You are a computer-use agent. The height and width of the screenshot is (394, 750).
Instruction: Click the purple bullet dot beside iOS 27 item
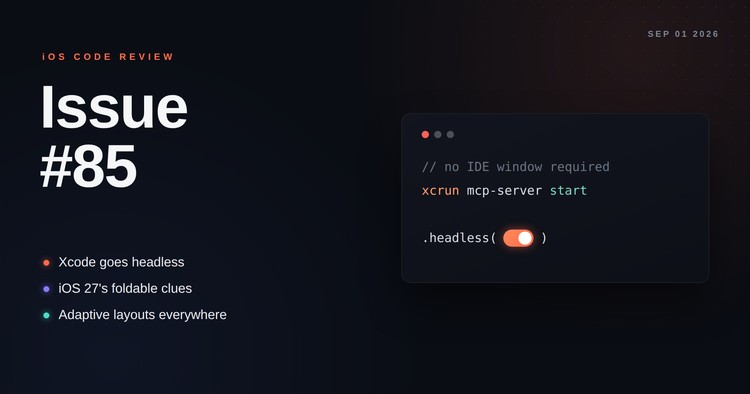(46, 289)
